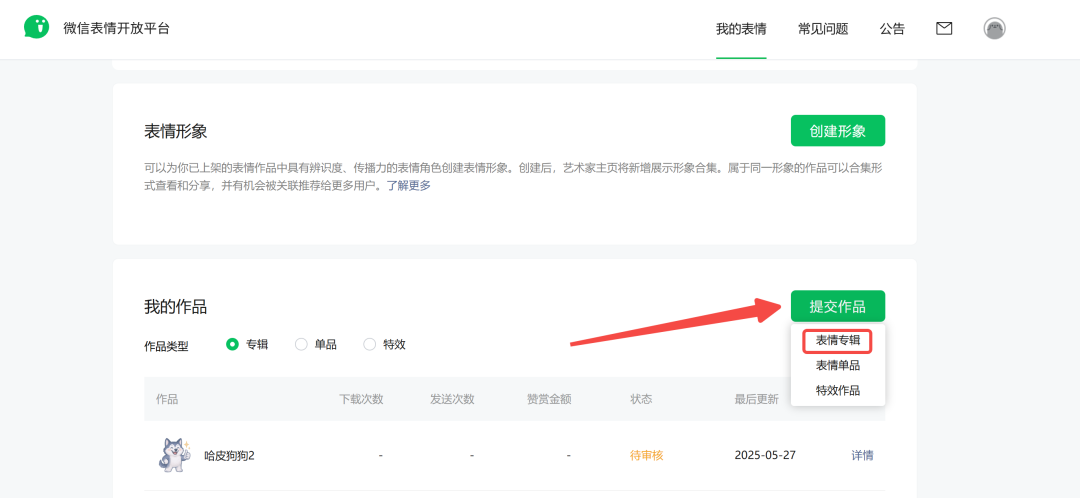Click the 发送次数 column header
The width and height of the screenshot is (1080, 498).
point(452,400)
